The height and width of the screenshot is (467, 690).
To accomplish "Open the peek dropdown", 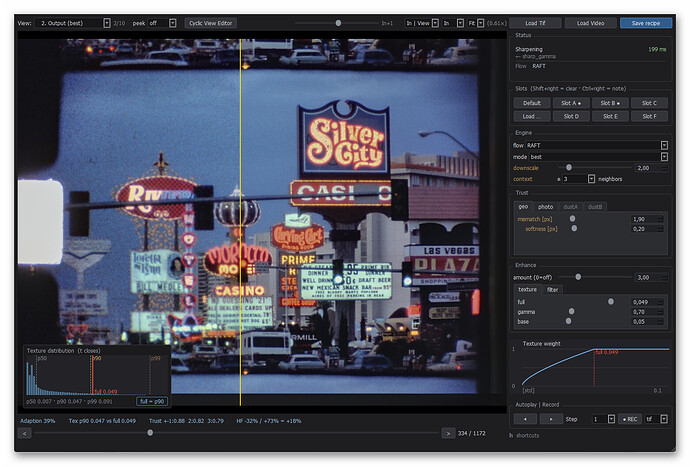I will pyautogui.click(x=162, y=23).
